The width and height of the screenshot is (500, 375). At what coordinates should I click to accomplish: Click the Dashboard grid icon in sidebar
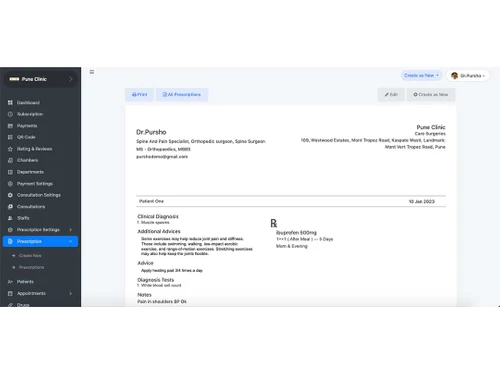[x=10, y=103]
